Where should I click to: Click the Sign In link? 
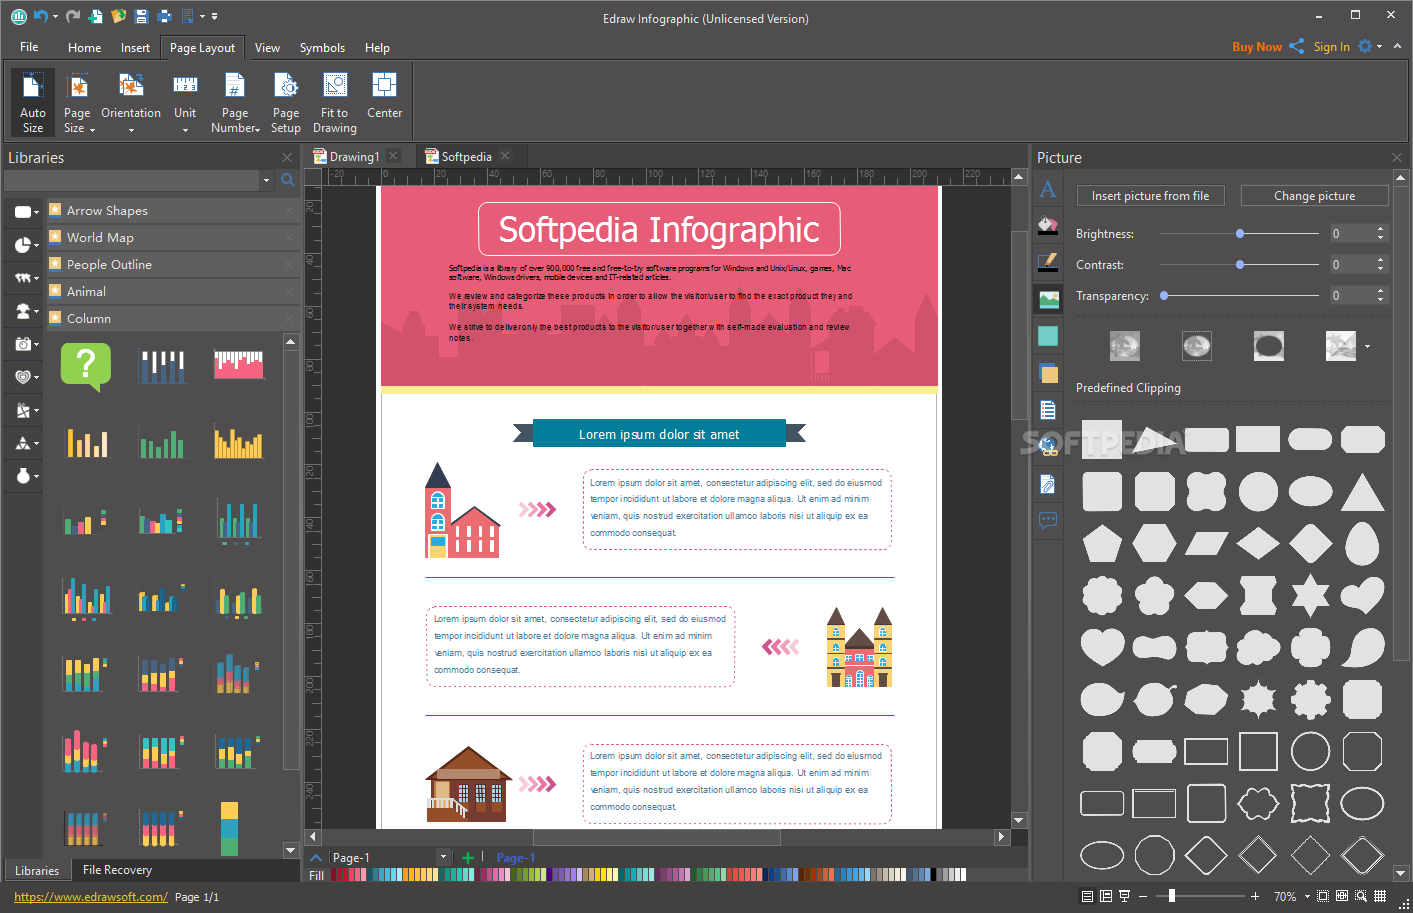(x=1331, y=47)
